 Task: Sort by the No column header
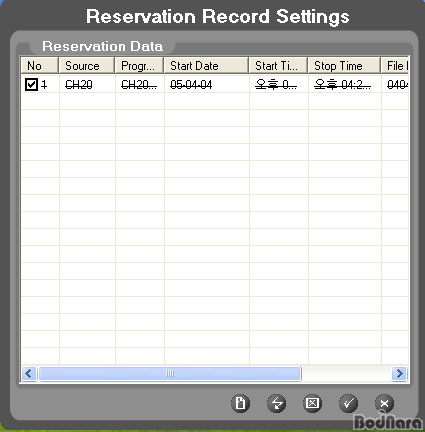(x=40, y=65)
